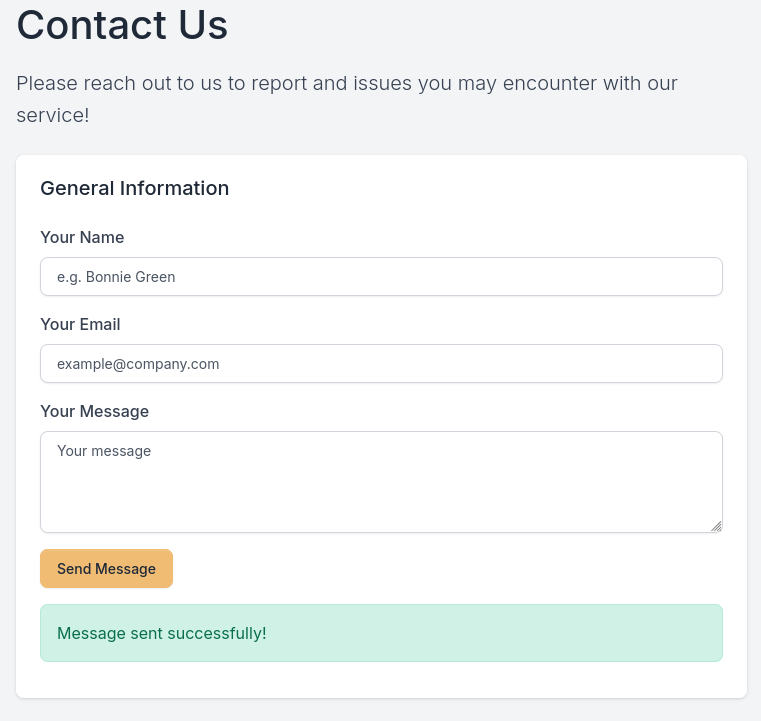Click the "example@company.com" placeholder text
This screenshot has width=761, height=721.
pos(138,364)
